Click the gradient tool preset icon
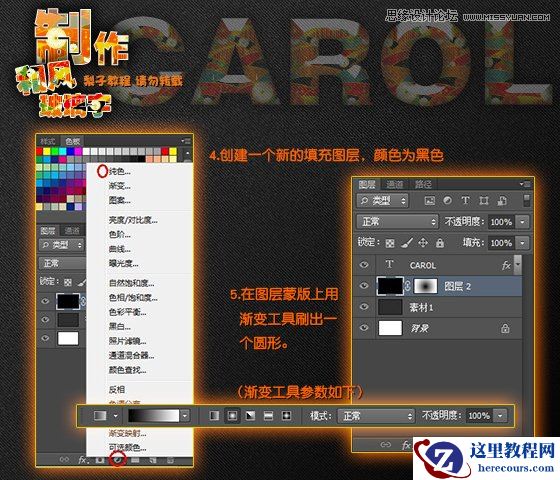Image resolution: width=560 pixels, height=480 pixels. pos(100,416)
